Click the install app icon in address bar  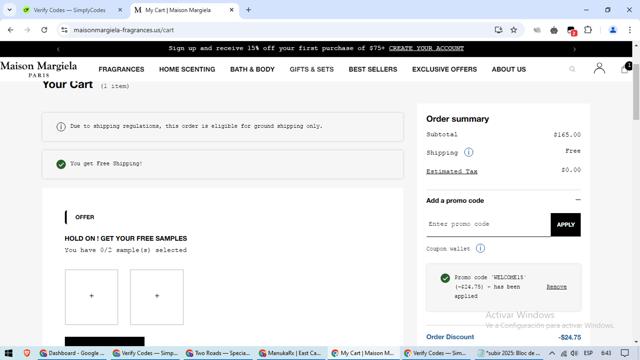(x=498, y=30)
